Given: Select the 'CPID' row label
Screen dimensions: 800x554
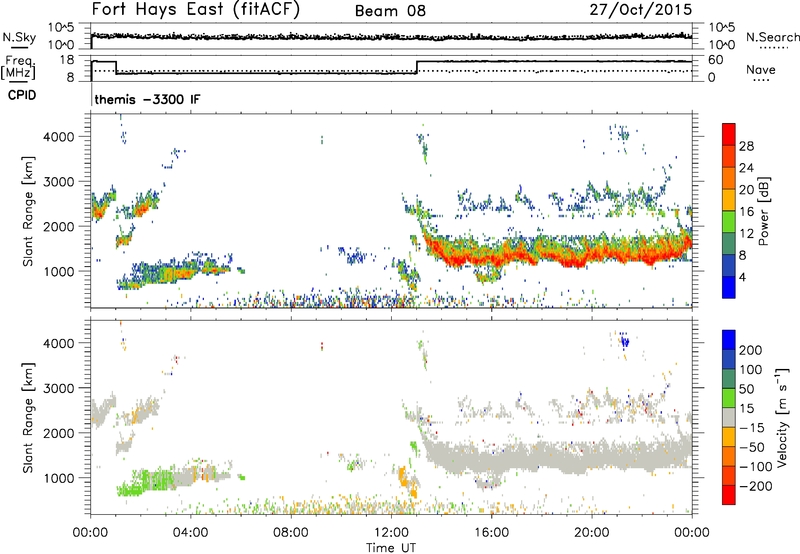Looking at the screenshot, I should click(x=22, y=95).
